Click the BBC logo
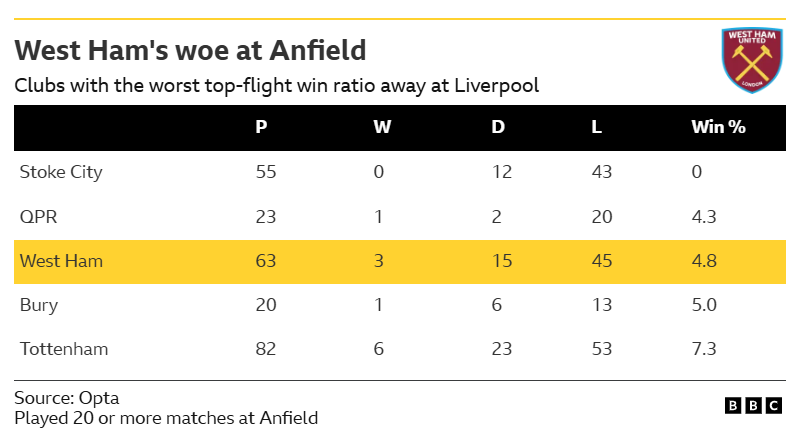The height and width of the screenshot is (445, 795). 753,405
